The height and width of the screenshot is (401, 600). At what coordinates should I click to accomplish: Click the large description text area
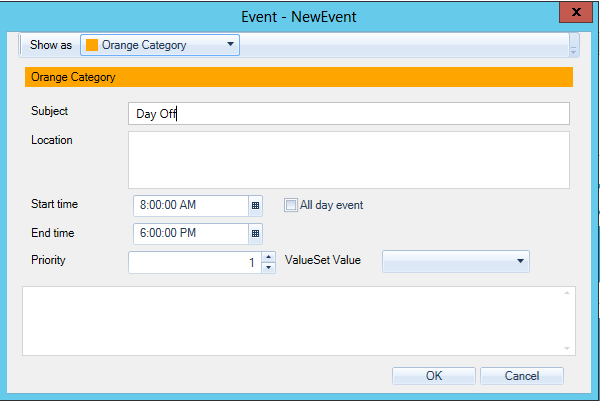[x=290, y=320]
